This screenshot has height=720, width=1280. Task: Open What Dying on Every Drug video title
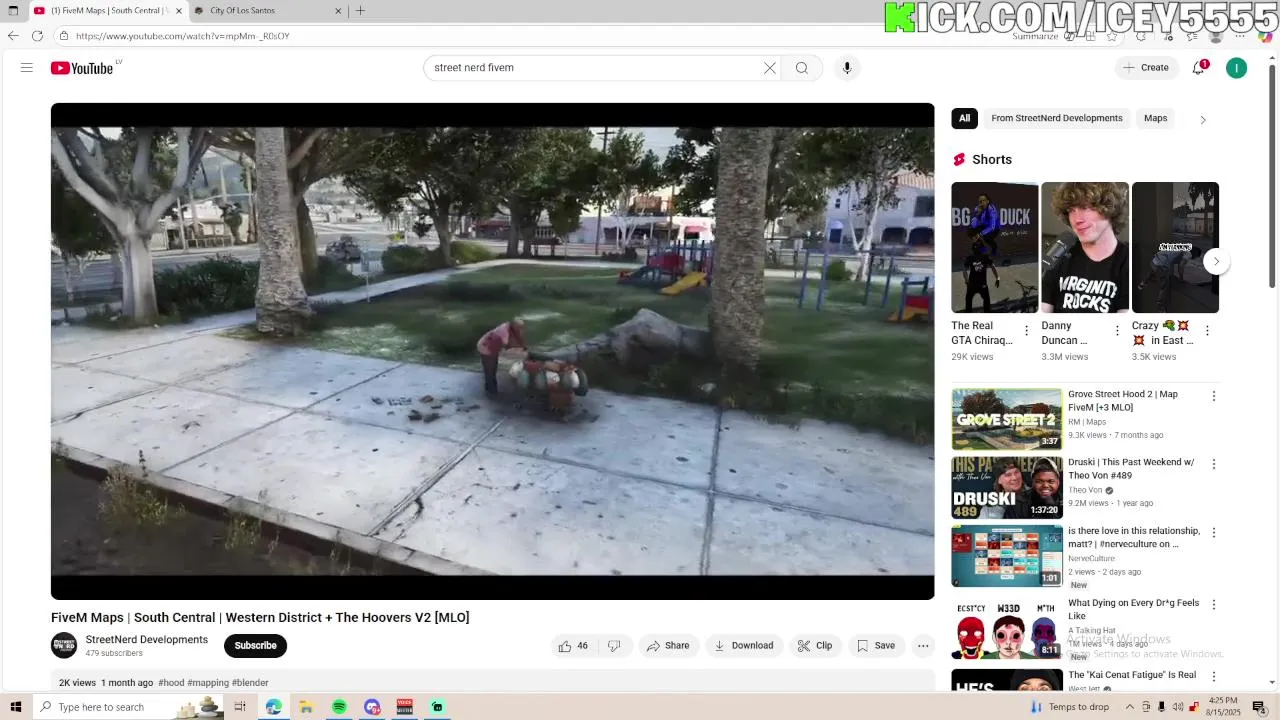[x=1133, y=610]
